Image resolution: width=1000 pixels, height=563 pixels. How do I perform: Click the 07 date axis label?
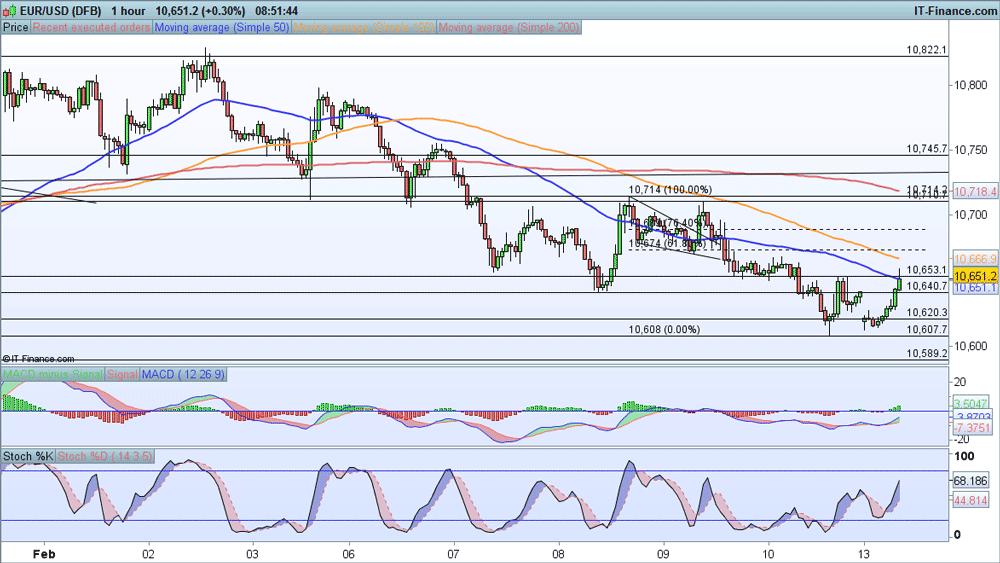[453, 553]
